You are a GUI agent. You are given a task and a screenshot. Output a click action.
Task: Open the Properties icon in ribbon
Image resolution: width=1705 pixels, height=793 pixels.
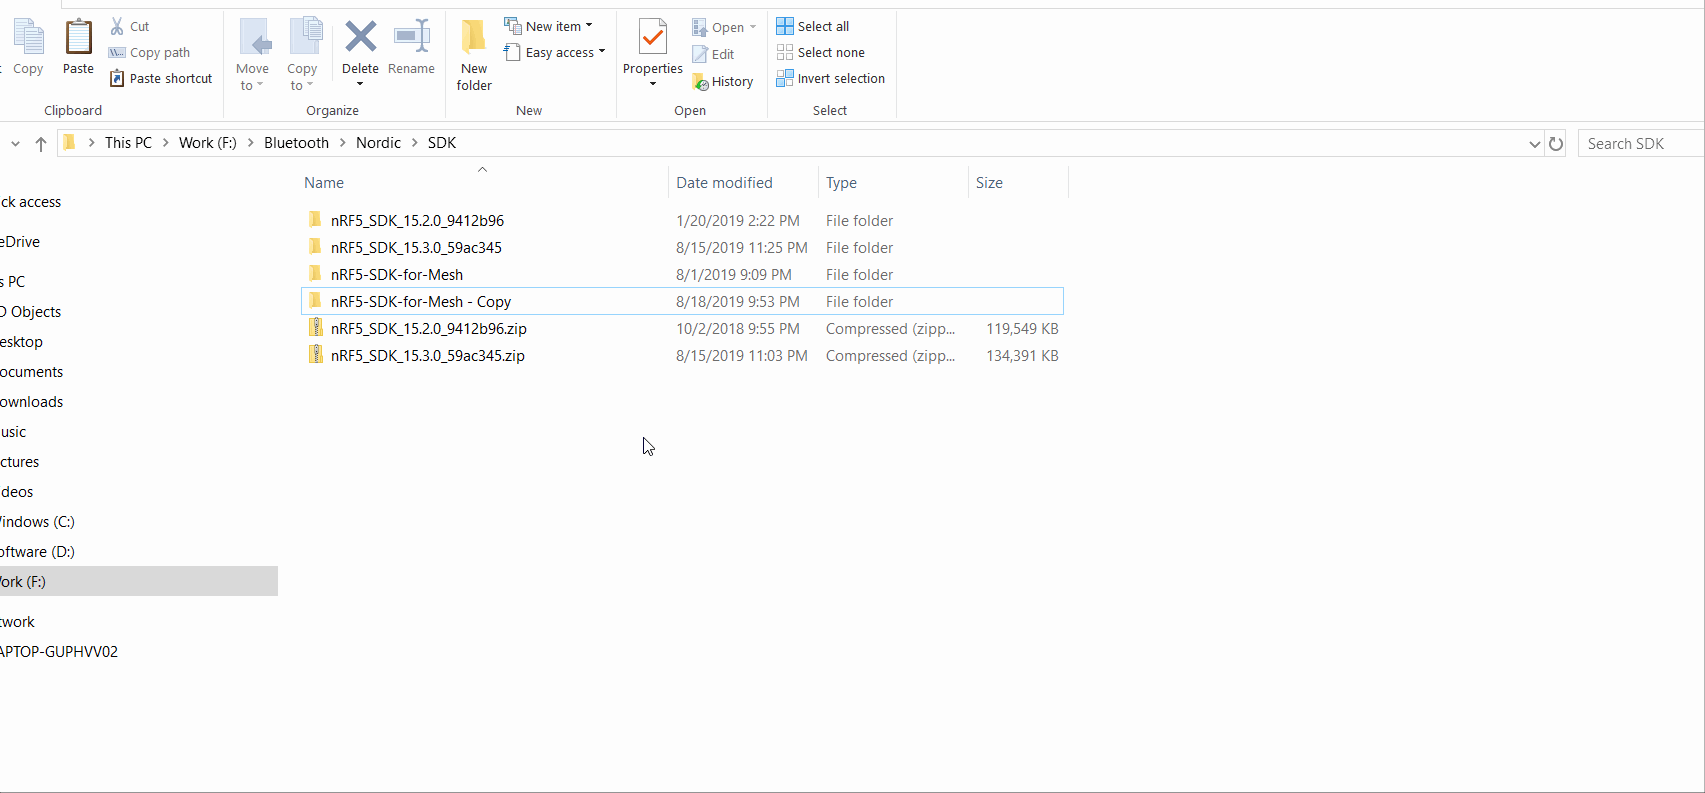[652, 40]
